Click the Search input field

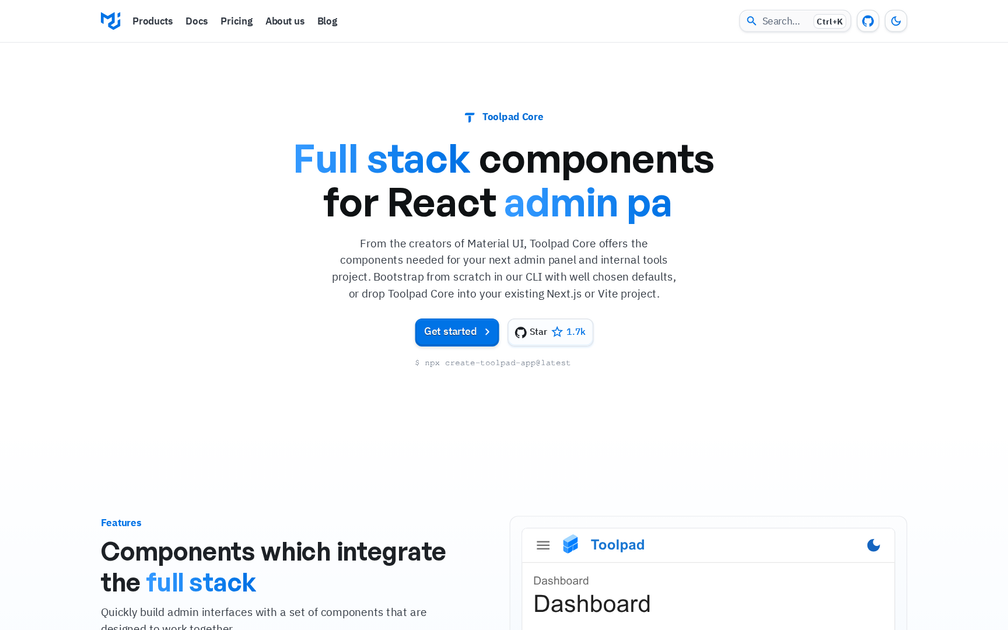795,21
